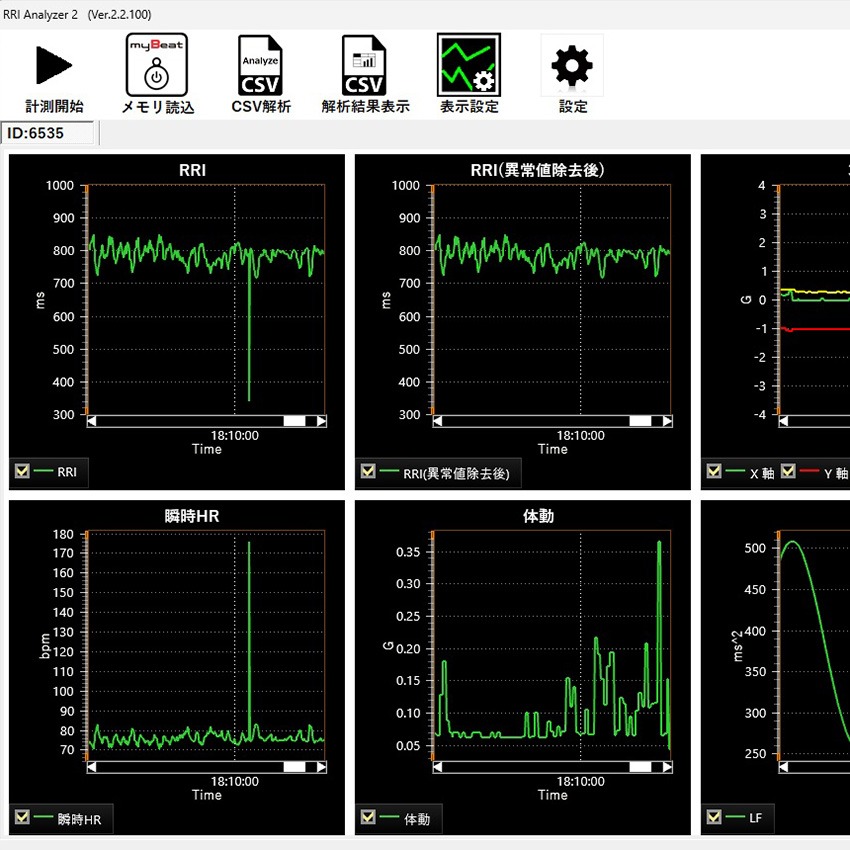Open analysis results via 解析結果表示 icon
This screenshot has width=850, height=850.
coord(364,64)
